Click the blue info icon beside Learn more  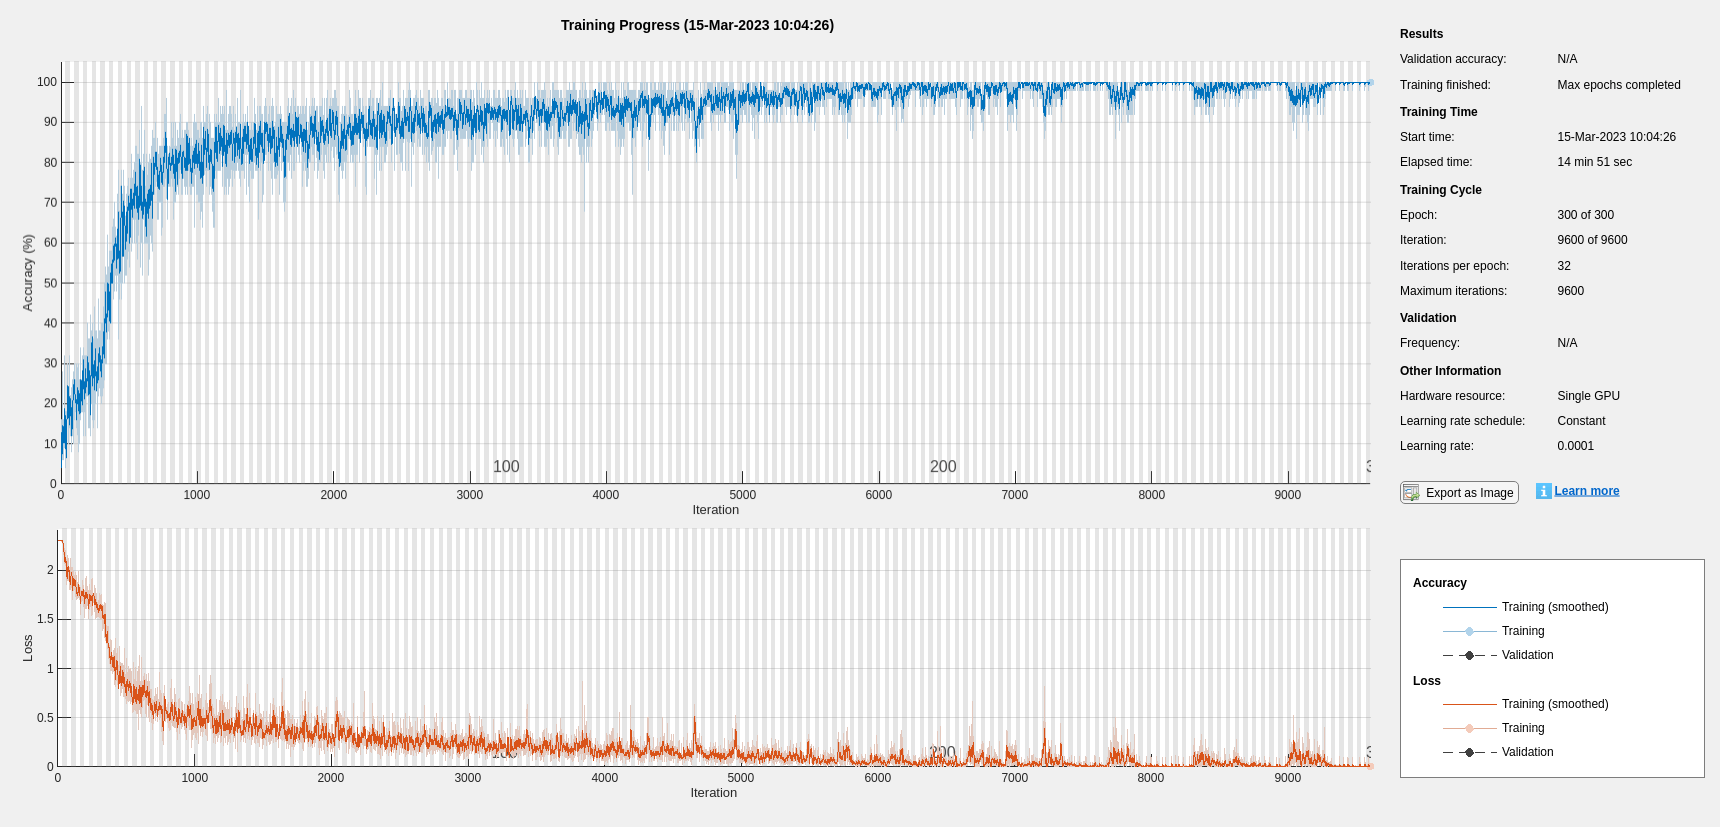click(1543, 491)
